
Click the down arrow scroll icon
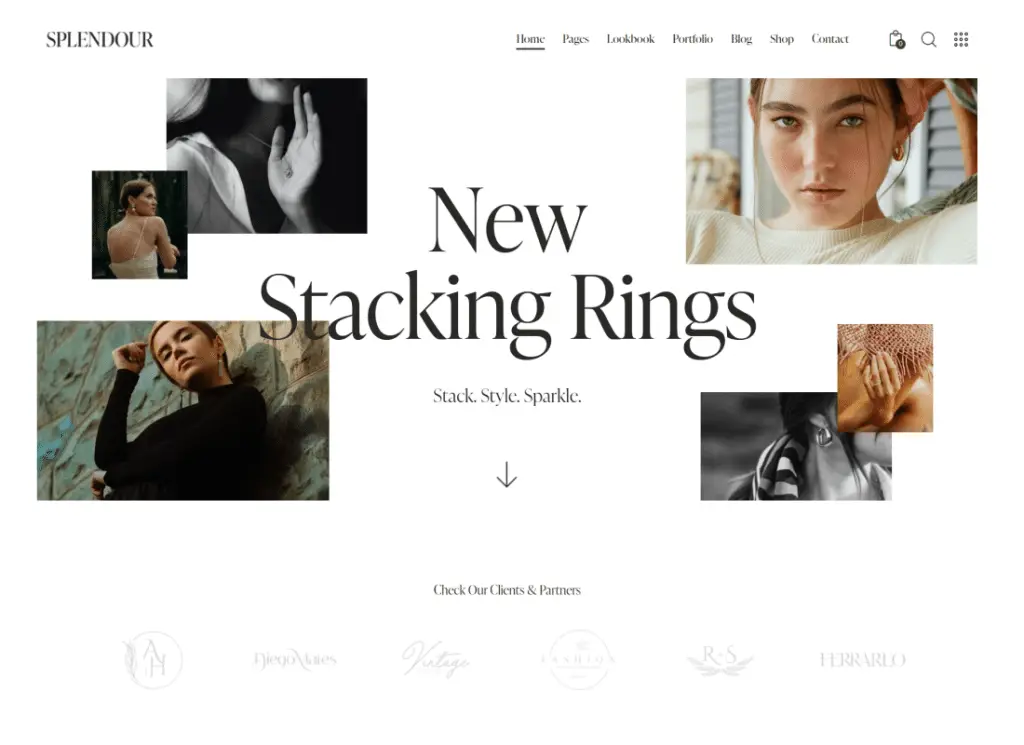(507, 475)
